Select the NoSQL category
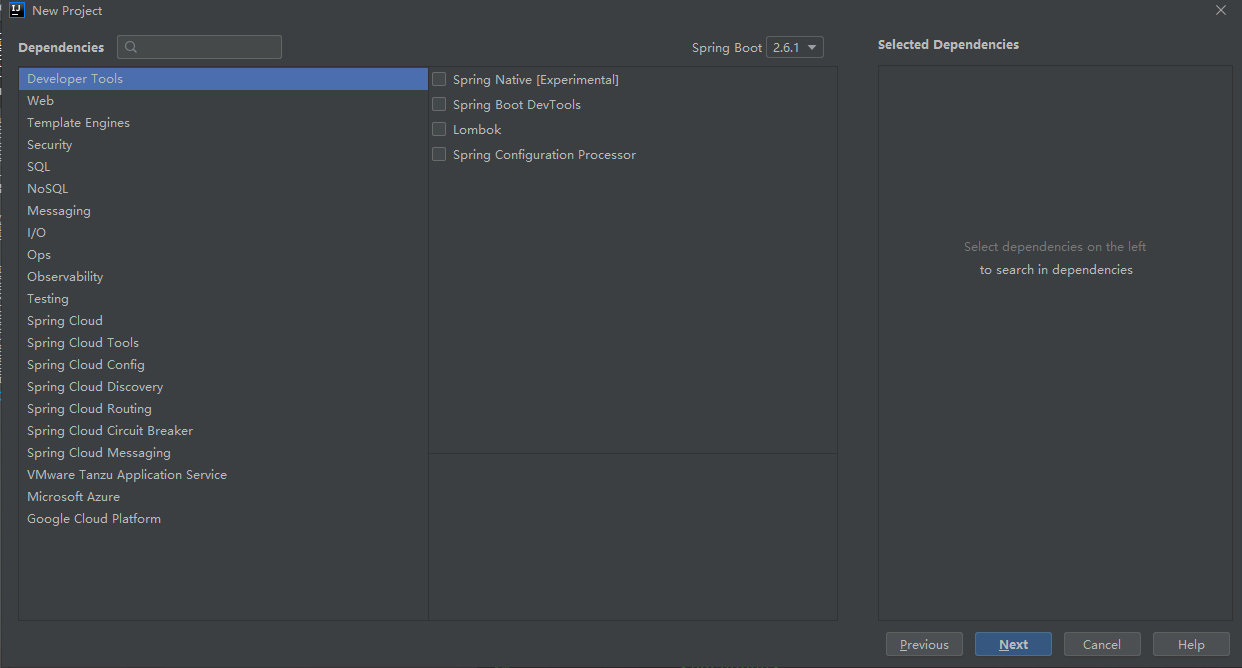Image resolution: width=1242 pixels, height=668 pixels. (47, 188)
